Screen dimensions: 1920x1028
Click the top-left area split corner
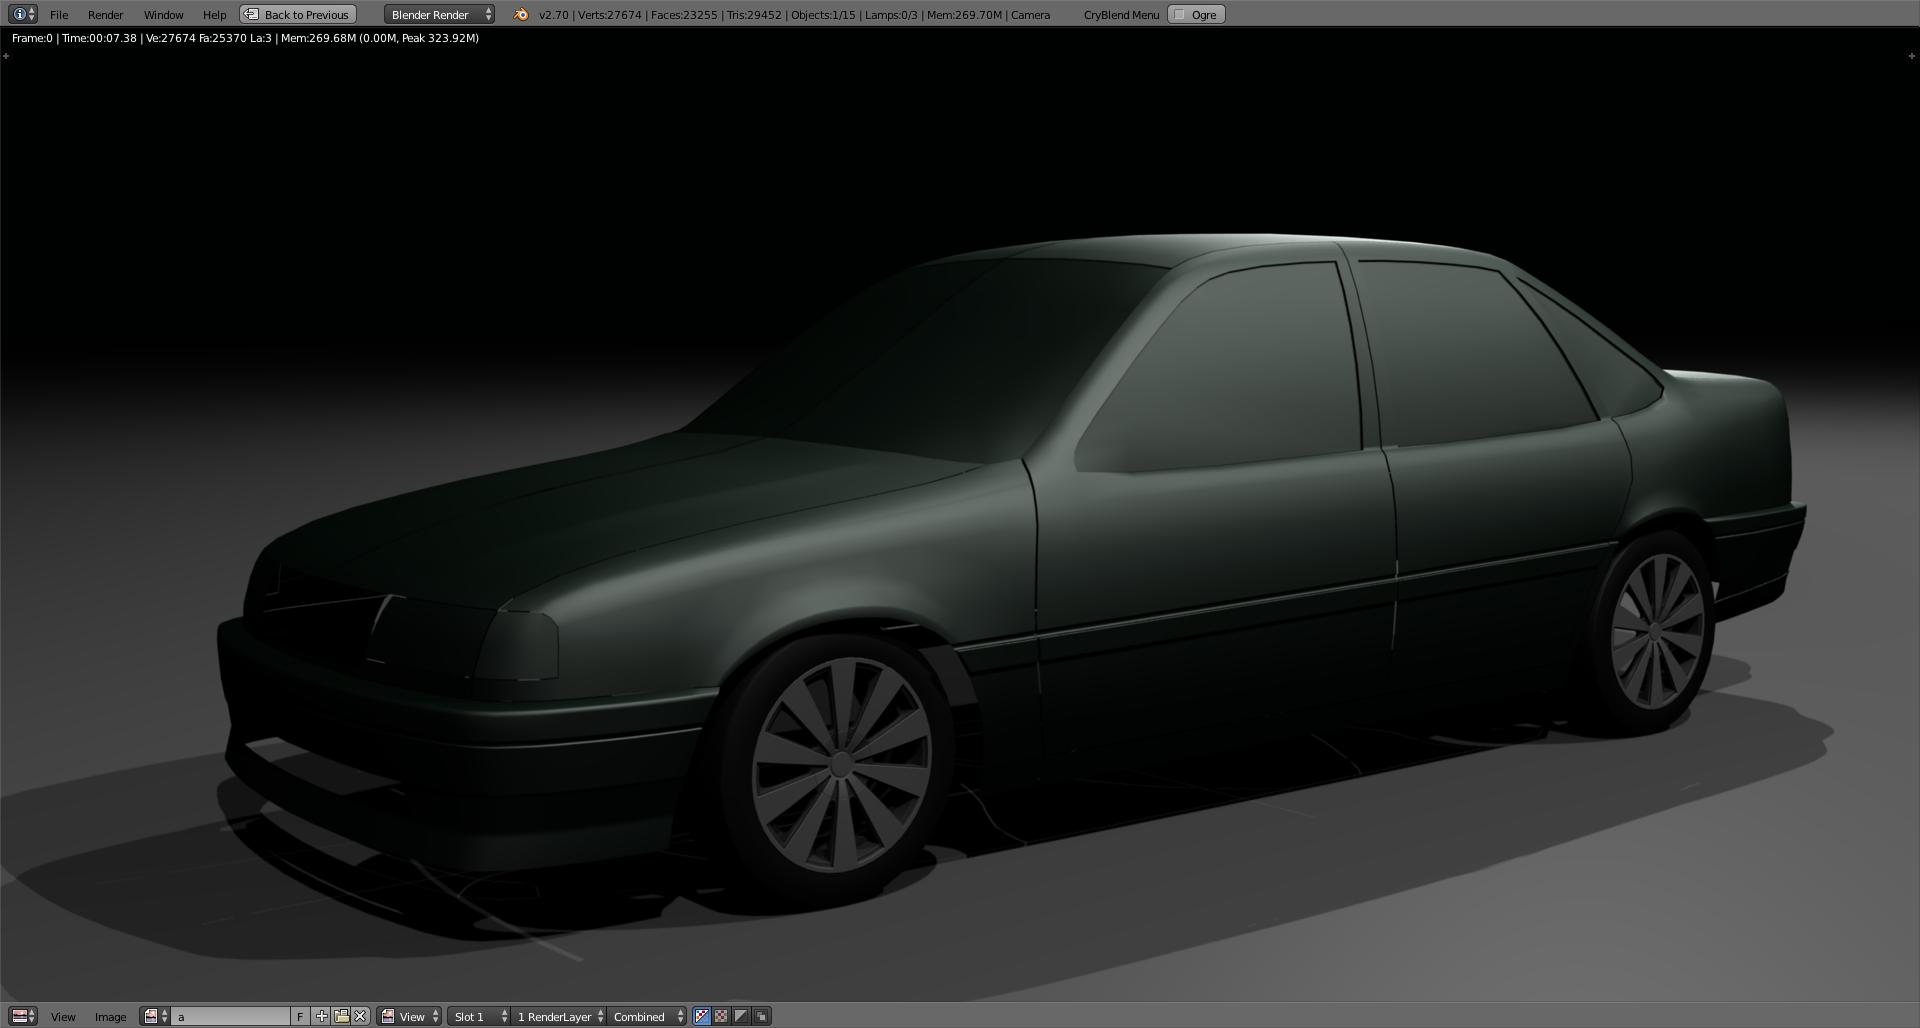[x=6, y=56]
